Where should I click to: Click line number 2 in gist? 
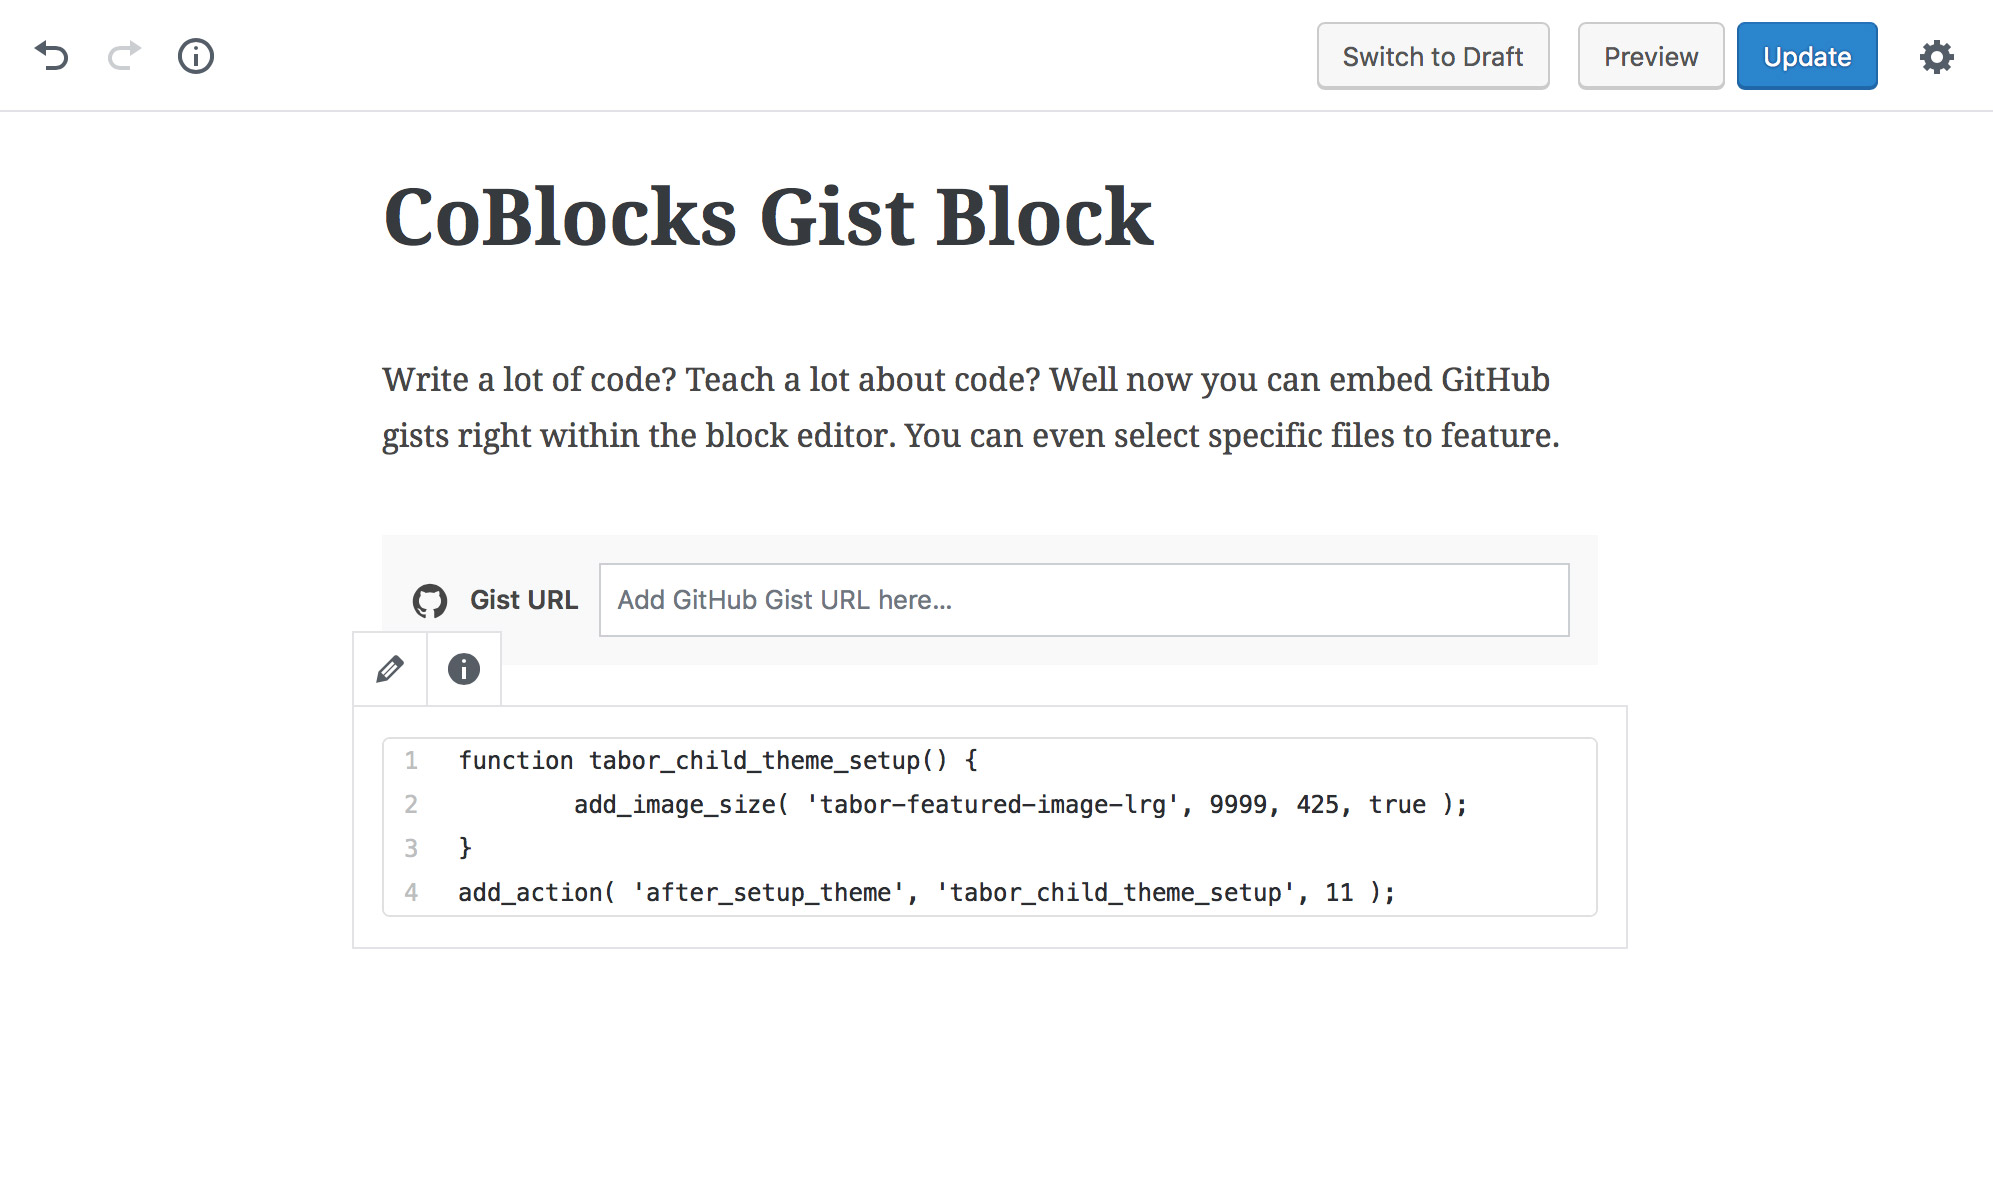(411, 805)
